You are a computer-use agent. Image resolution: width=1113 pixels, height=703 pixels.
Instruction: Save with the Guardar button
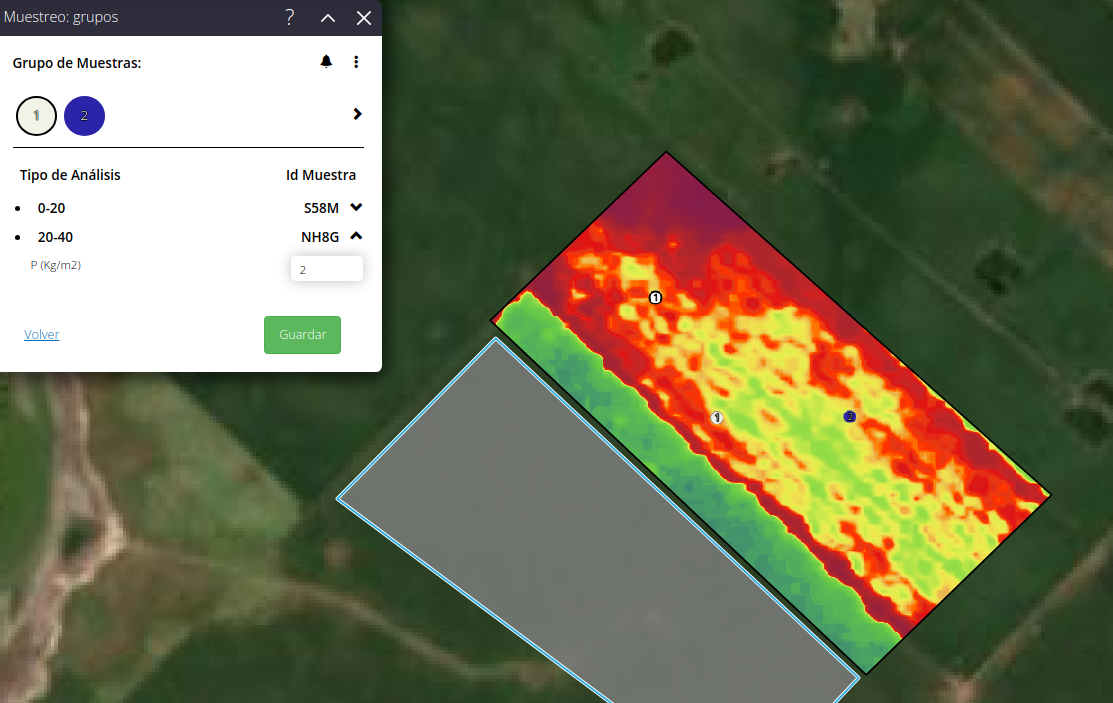coord(302,334)
